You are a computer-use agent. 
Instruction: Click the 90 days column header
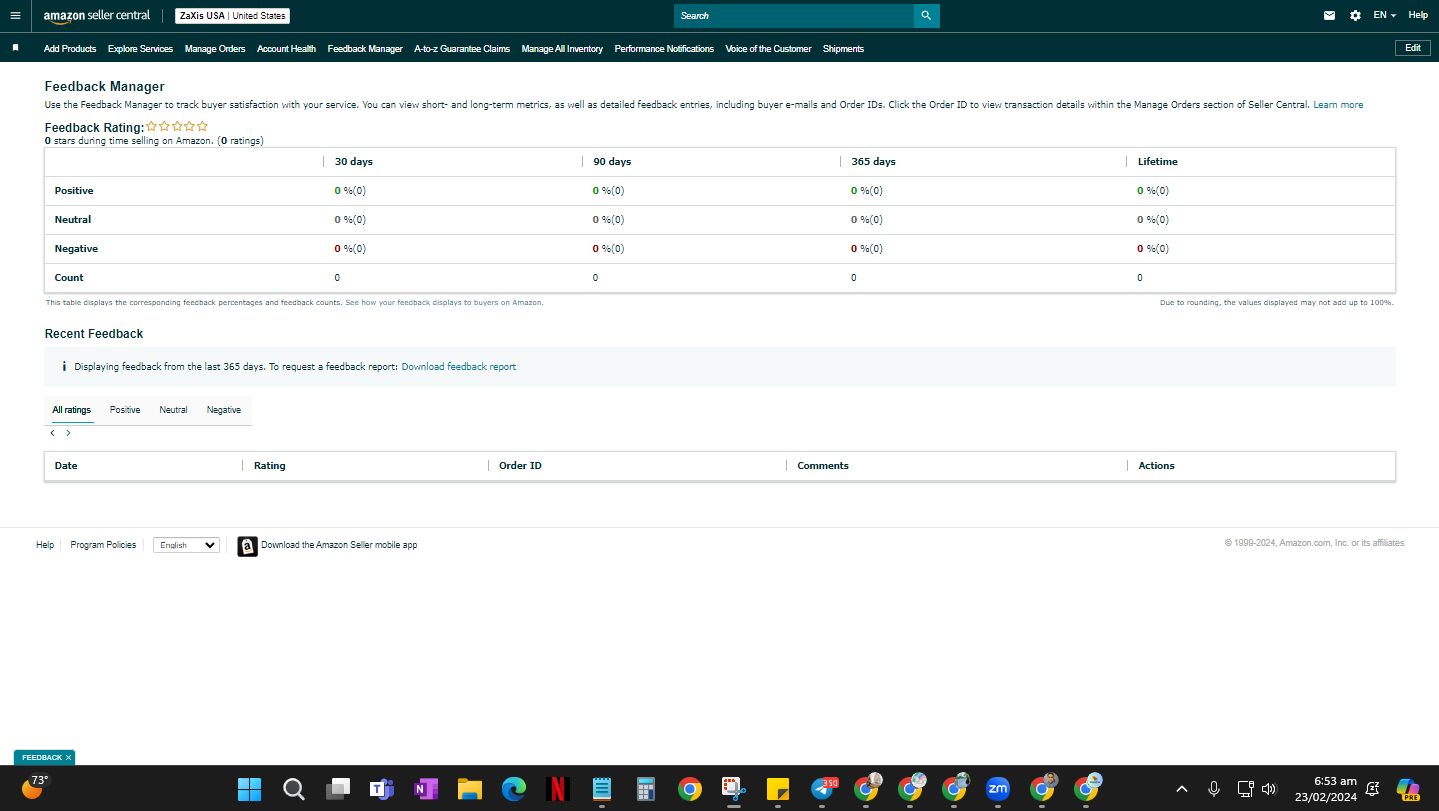pos(612,162)
